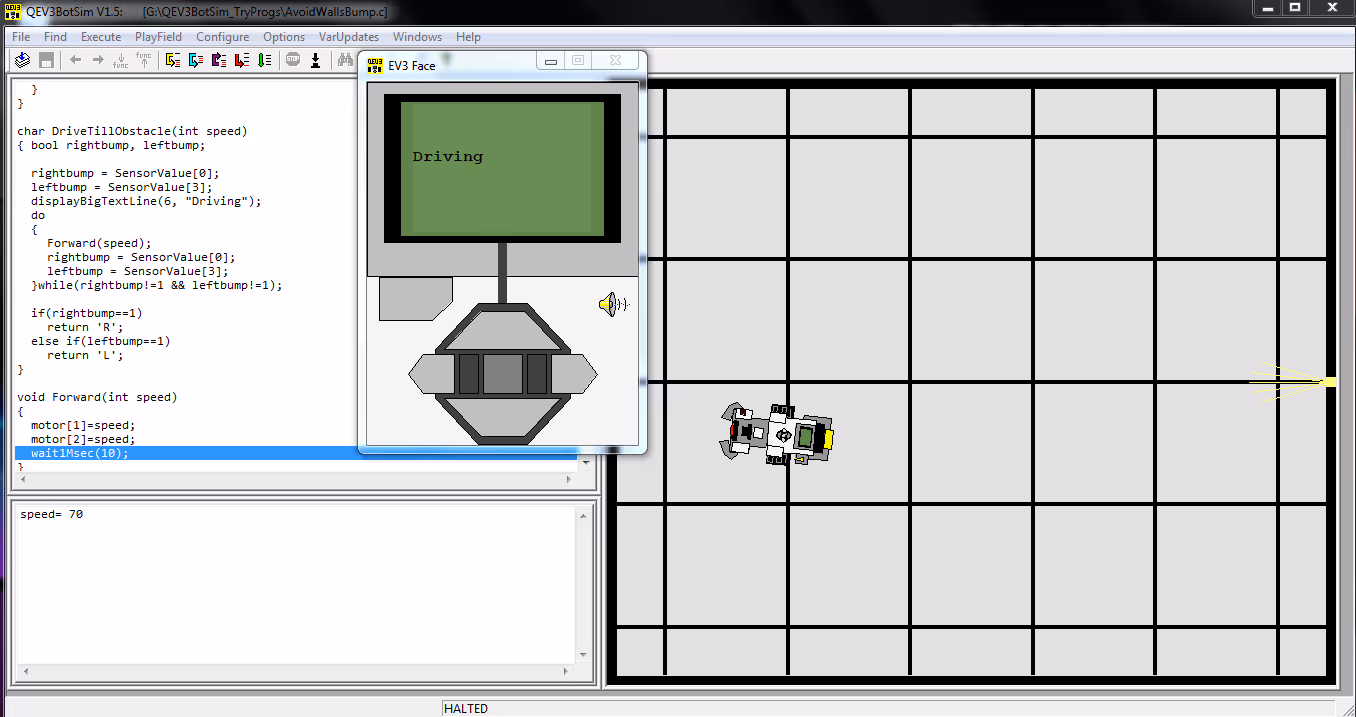Image resolution: width=1356 pixels, height=717 pixels.
Task: Toggle the speaker icon in EV3 Face window
Action: coord(613,305)
